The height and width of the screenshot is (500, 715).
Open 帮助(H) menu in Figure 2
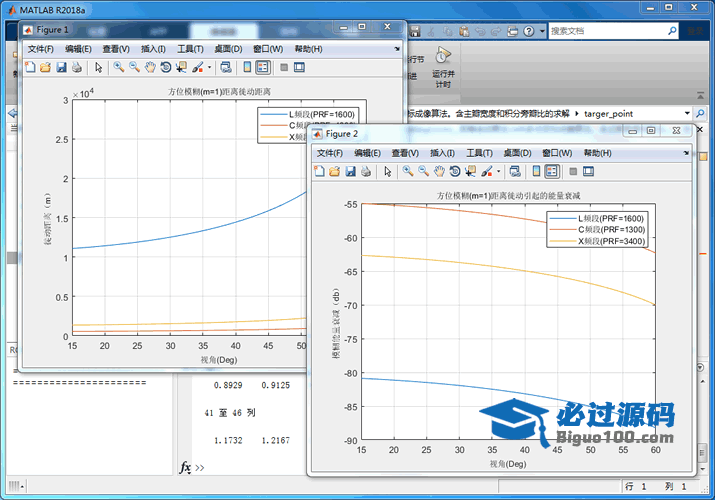coord(597,153)
